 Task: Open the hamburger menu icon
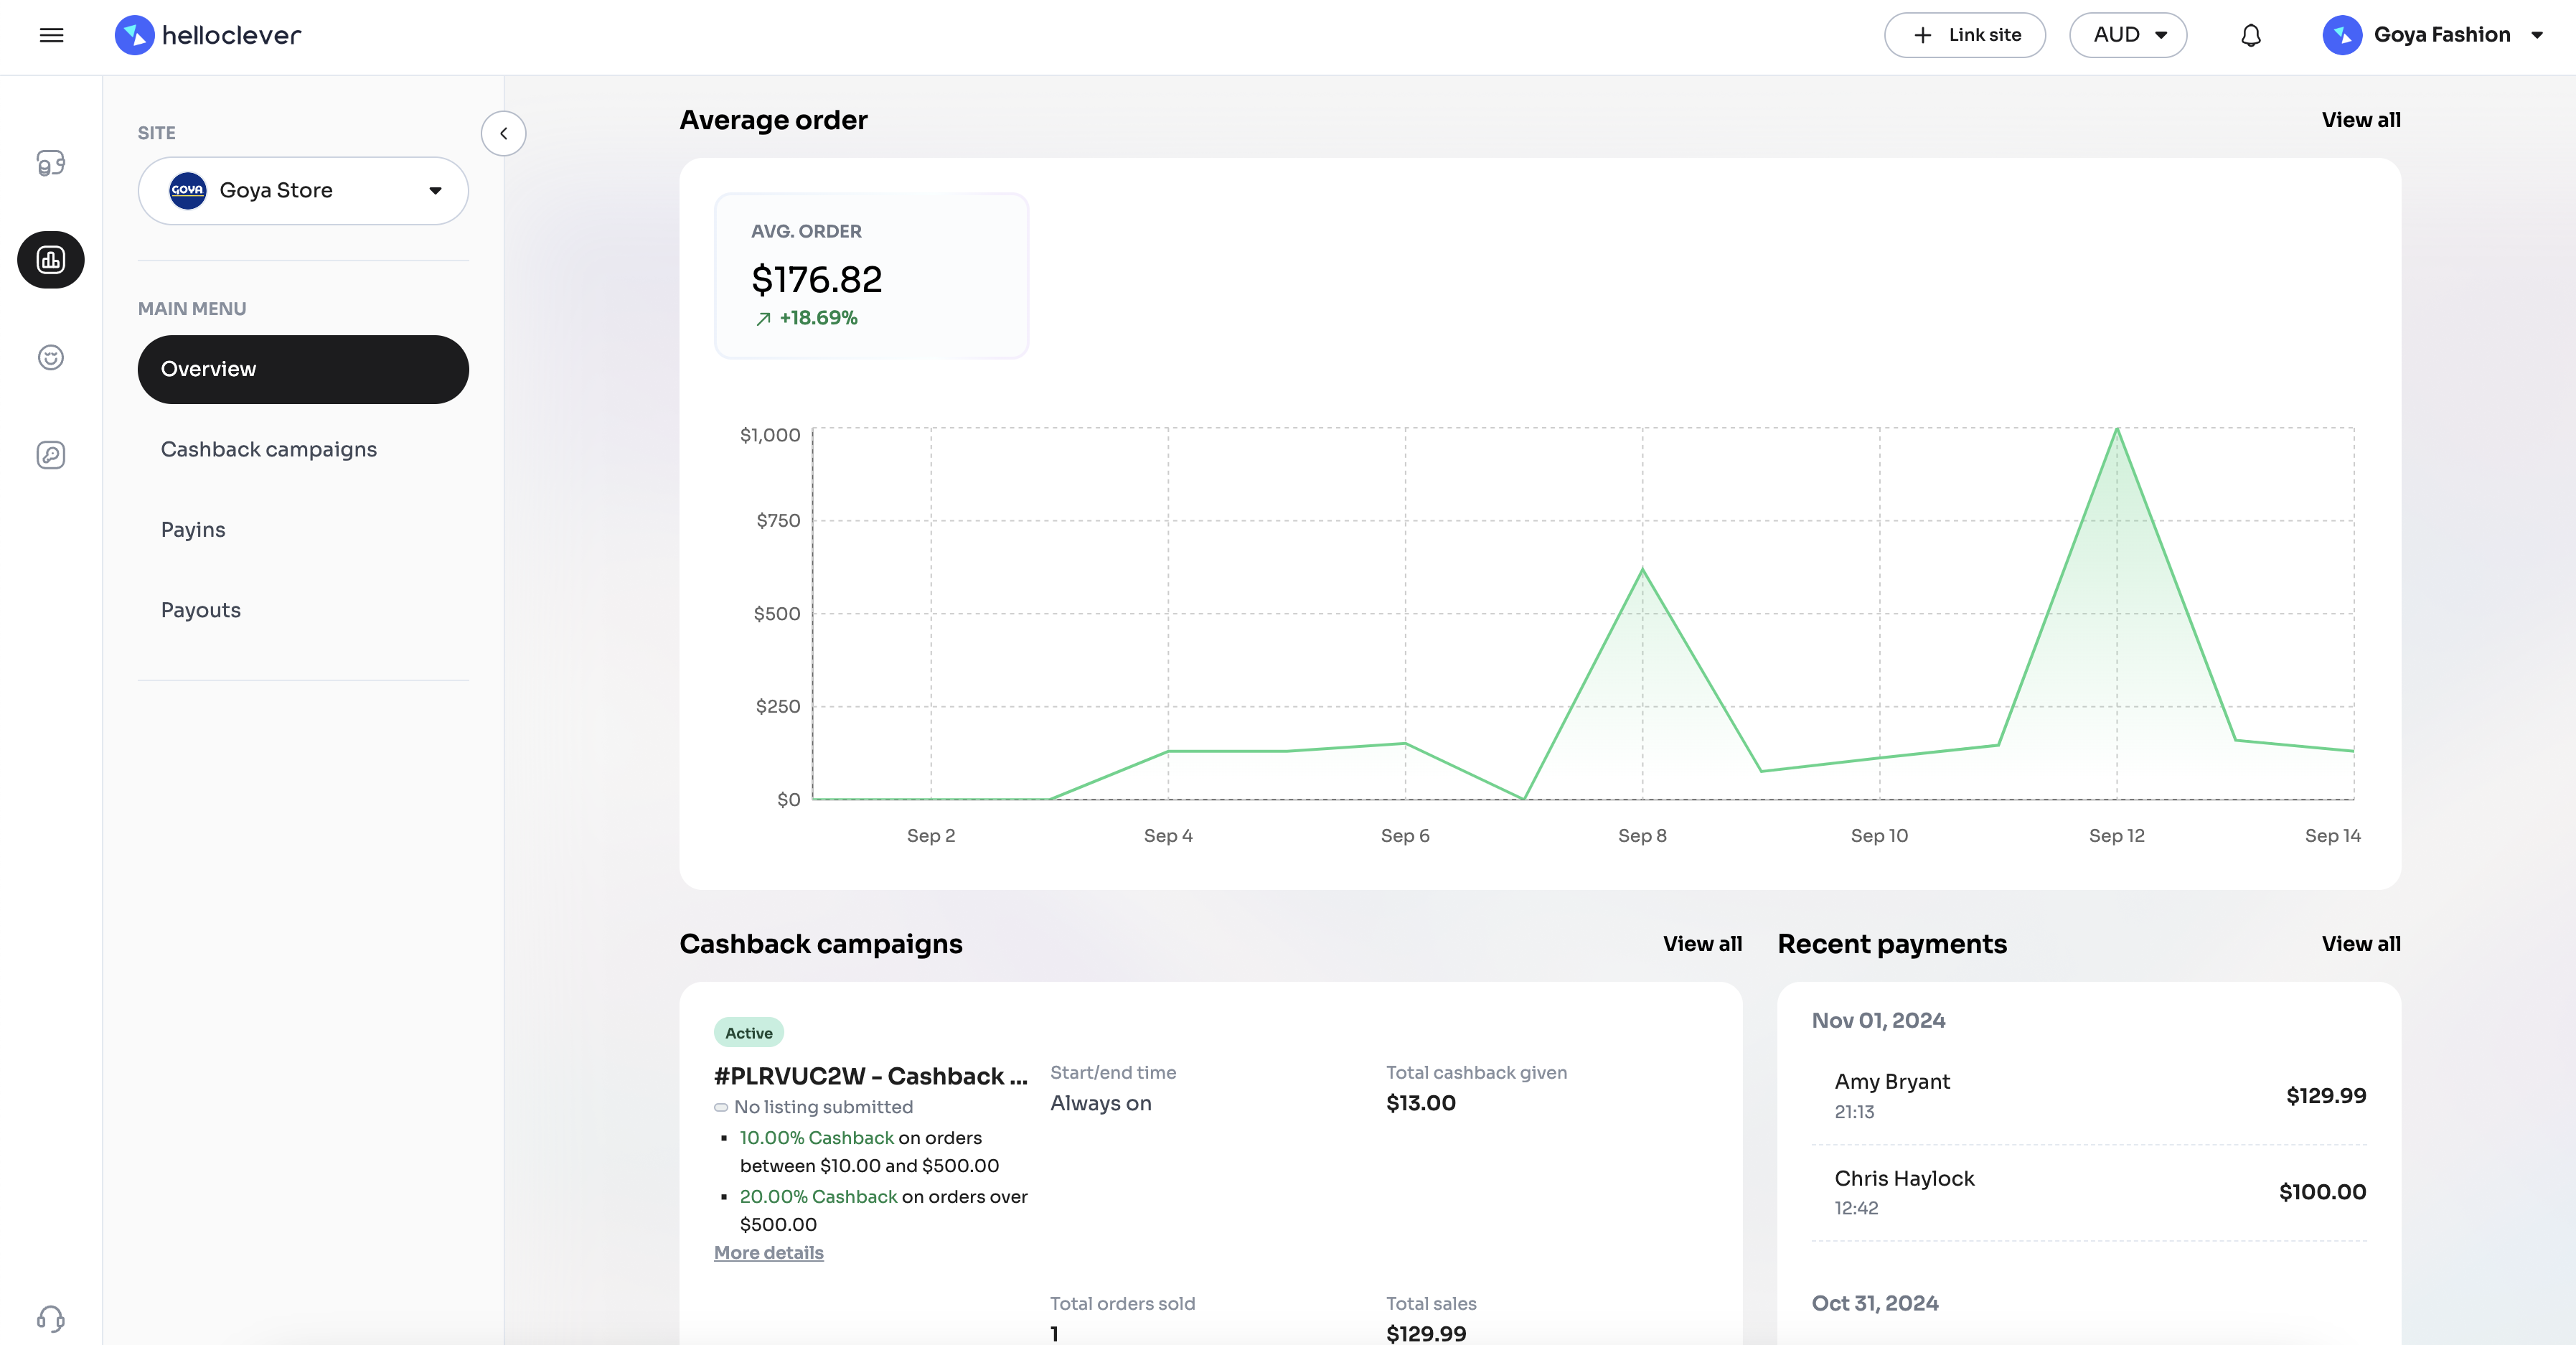[x=51, y=36]
